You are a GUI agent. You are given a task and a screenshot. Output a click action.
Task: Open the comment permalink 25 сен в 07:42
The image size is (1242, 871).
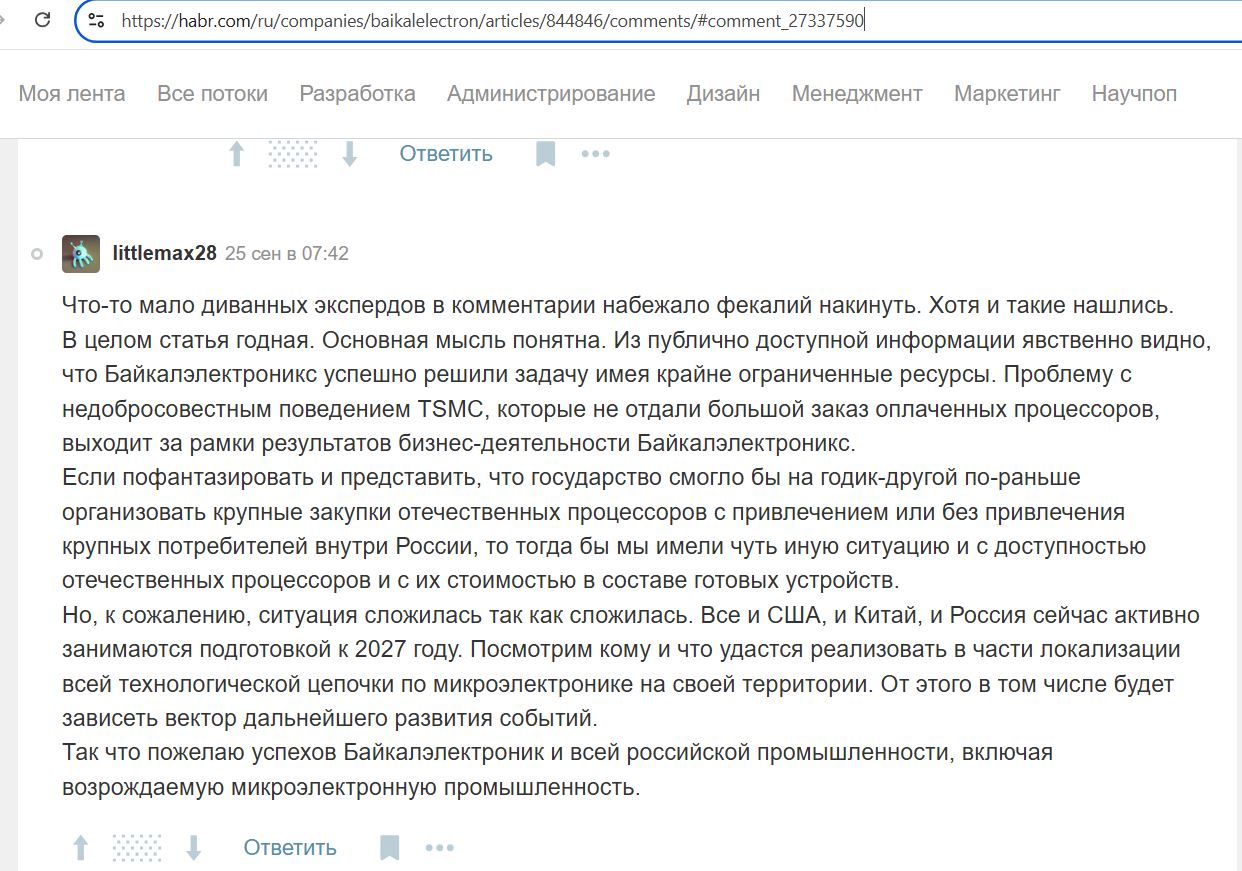tap(287, 254)
